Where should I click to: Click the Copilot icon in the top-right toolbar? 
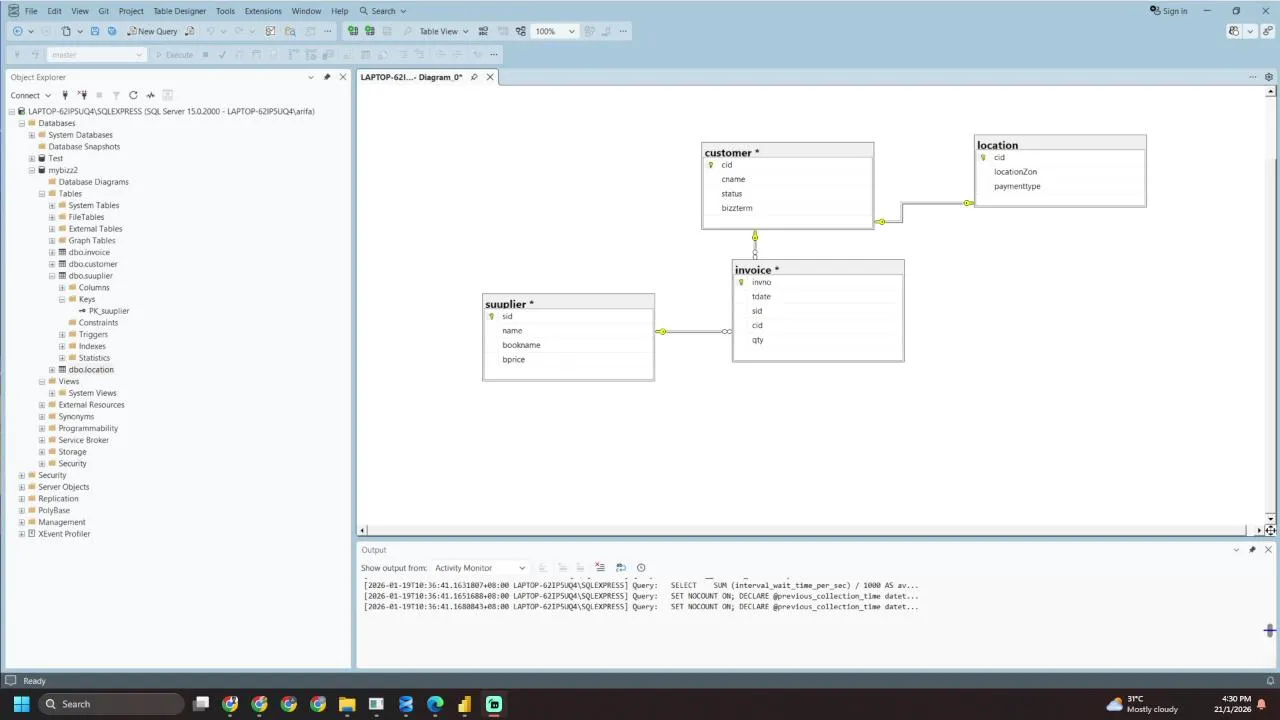1234,31
